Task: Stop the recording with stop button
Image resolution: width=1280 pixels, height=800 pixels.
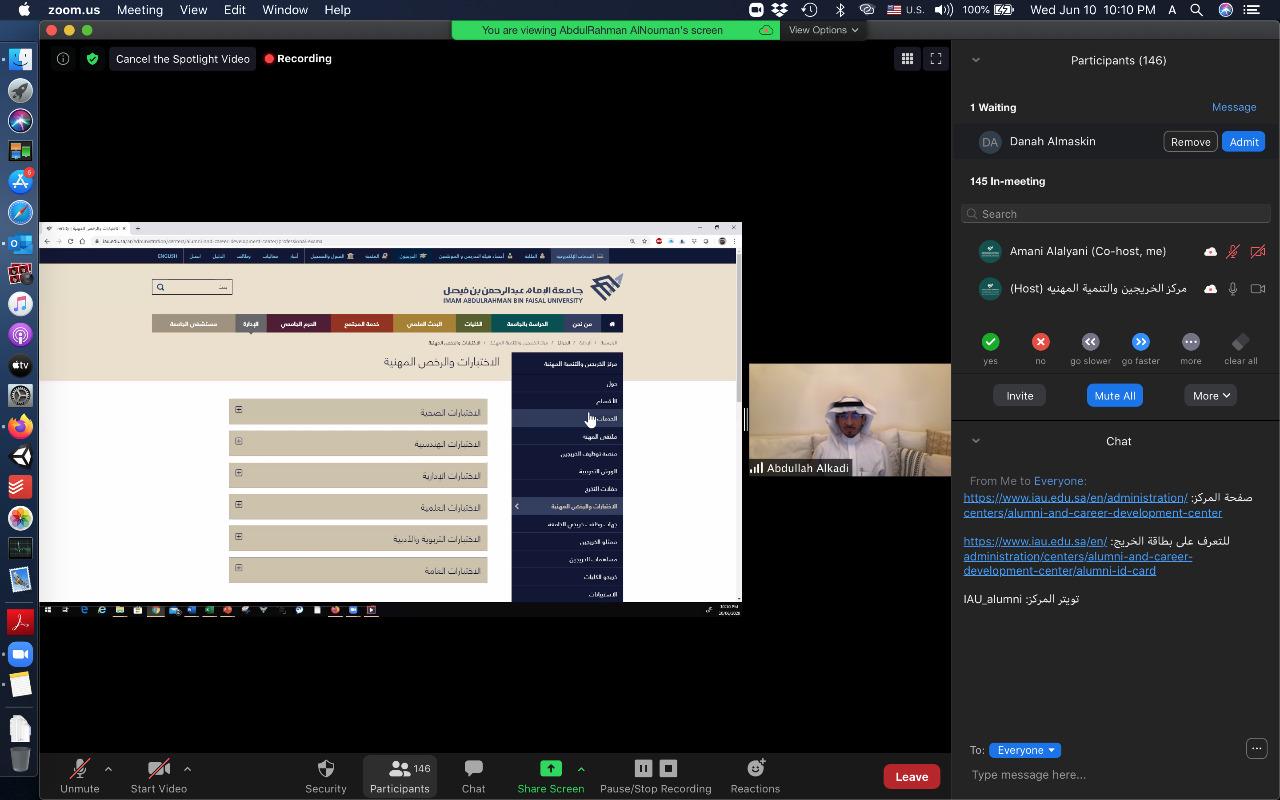Action: click(x=668, y=768)
